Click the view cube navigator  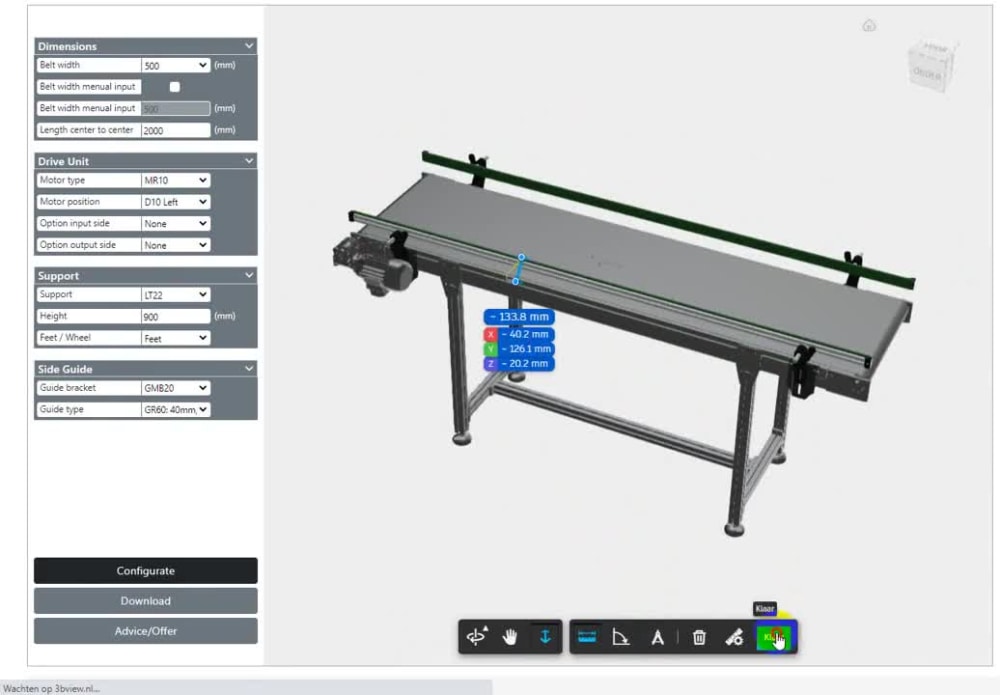click(930, 66)
